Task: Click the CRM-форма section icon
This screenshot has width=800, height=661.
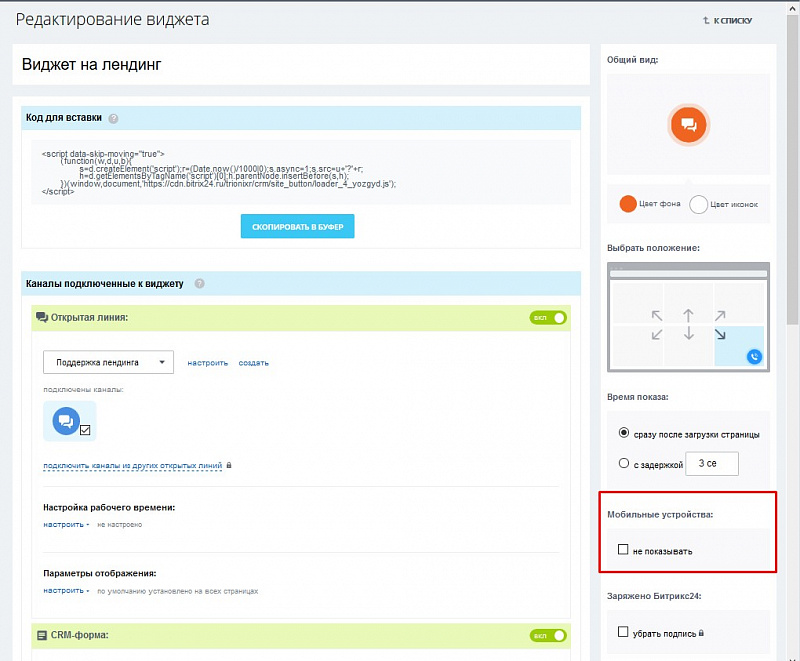Action: [42, 635]
